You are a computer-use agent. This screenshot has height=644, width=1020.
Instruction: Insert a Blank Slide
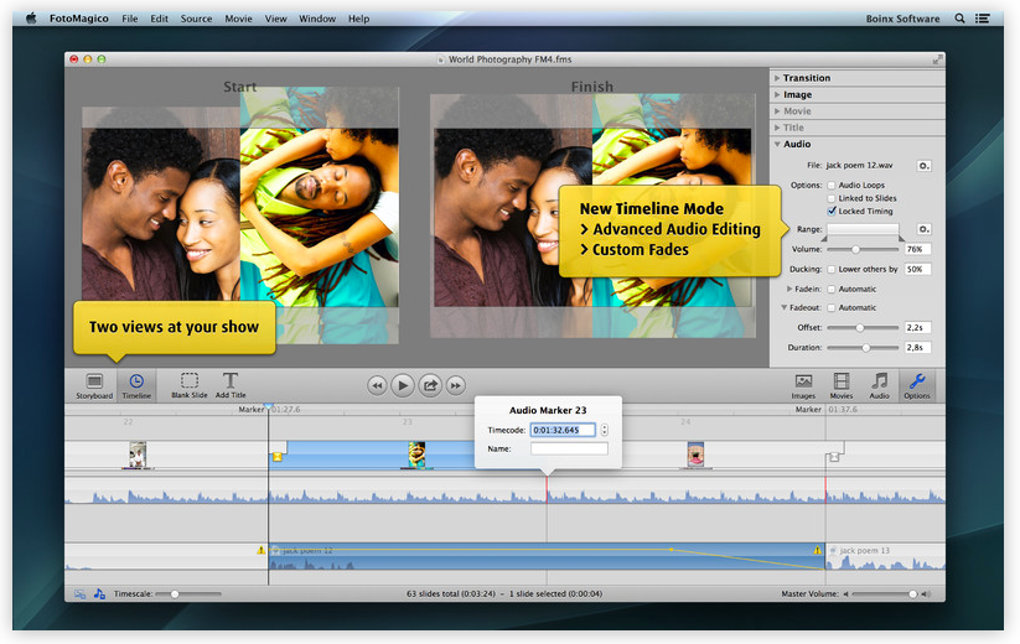click(x=189, y=385)
